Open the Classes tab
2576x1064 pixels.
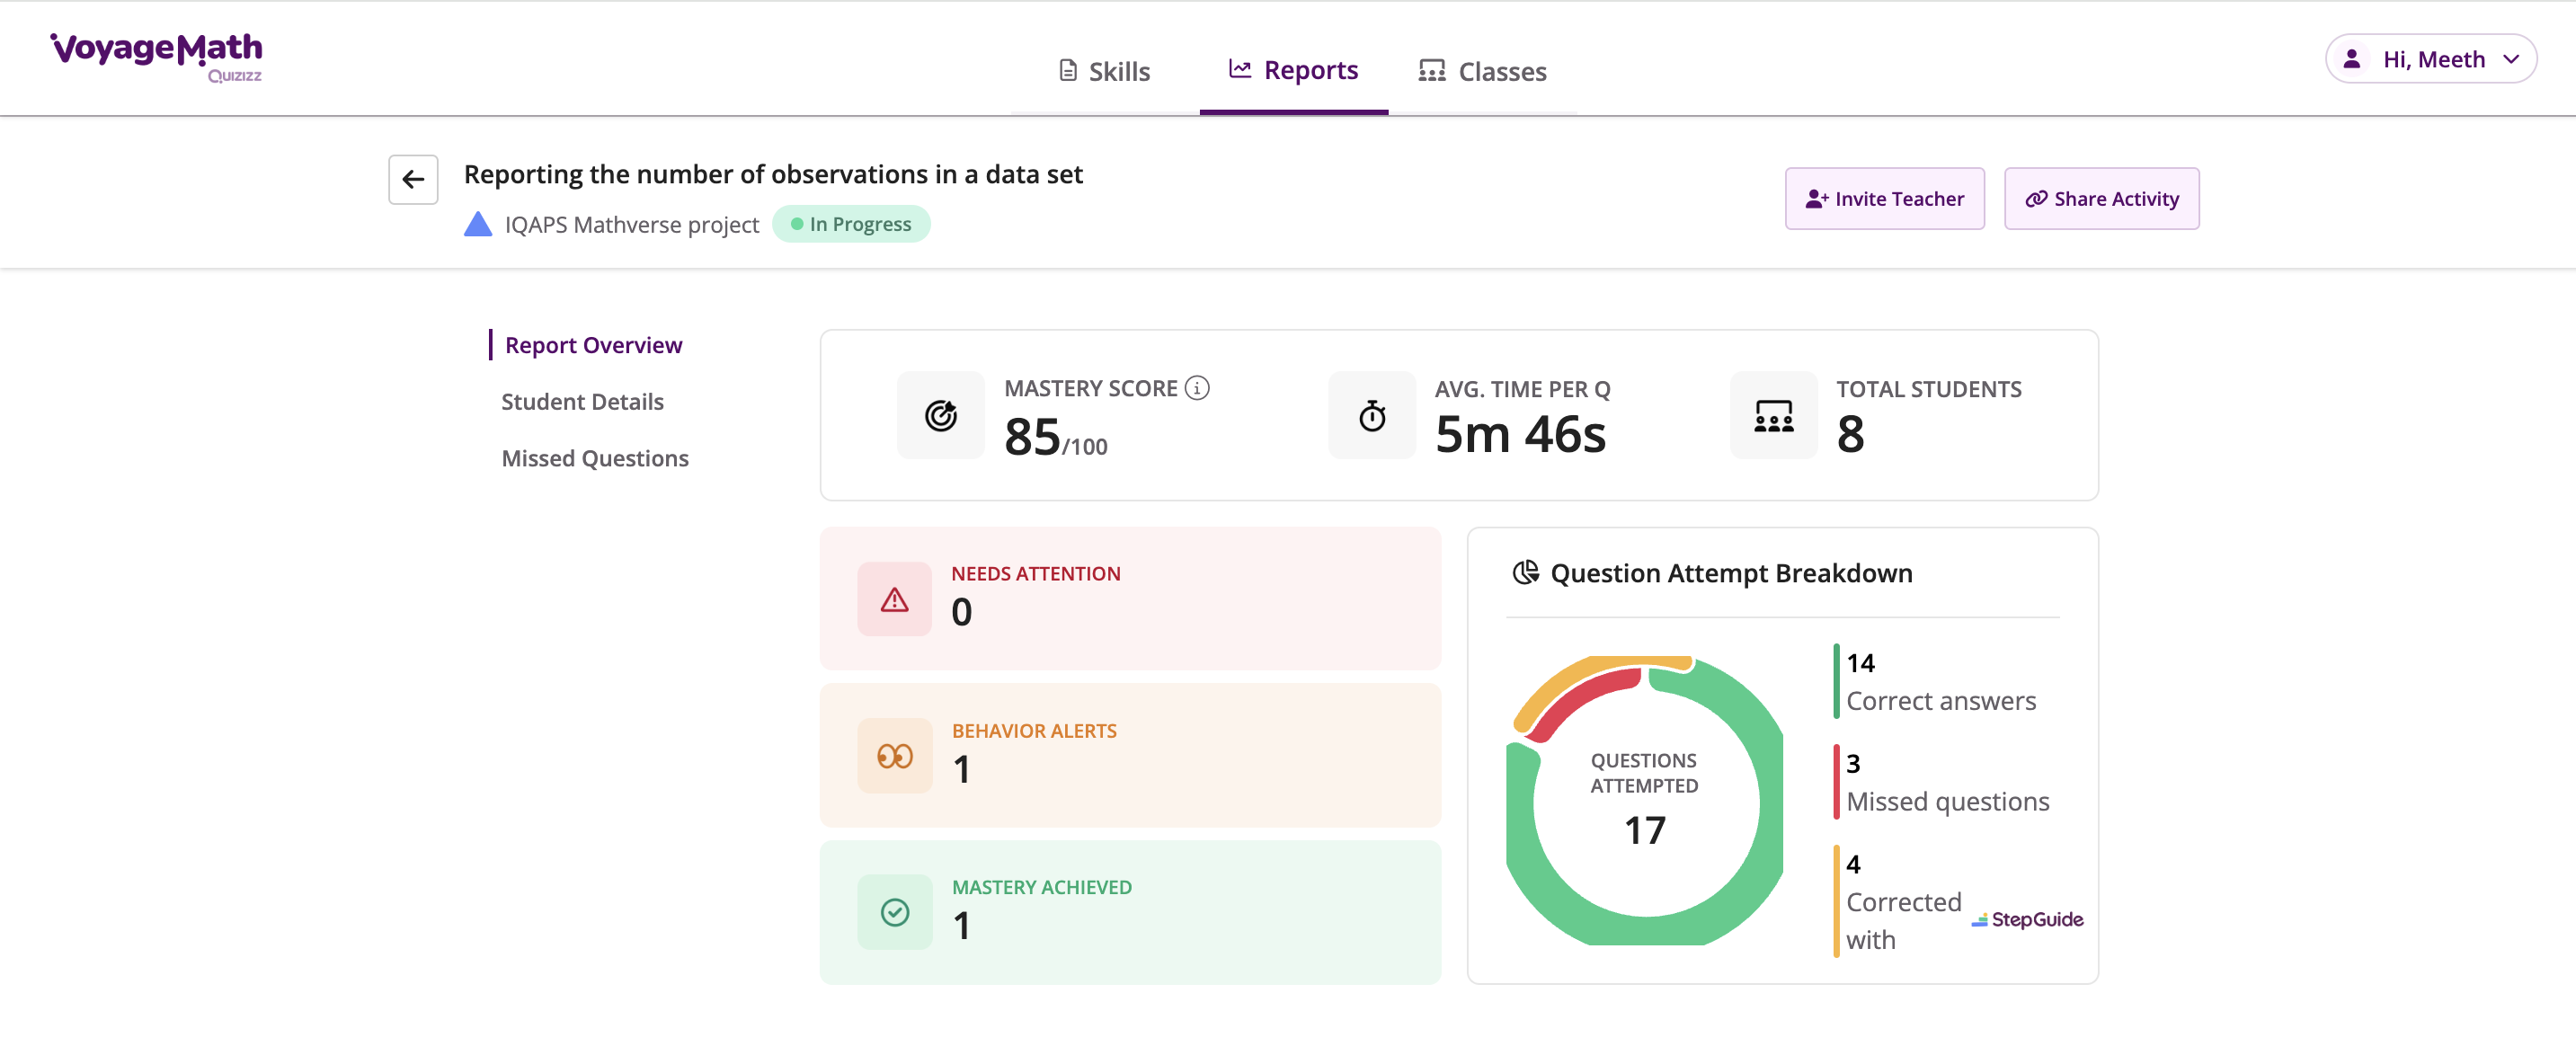point(1482,71)
